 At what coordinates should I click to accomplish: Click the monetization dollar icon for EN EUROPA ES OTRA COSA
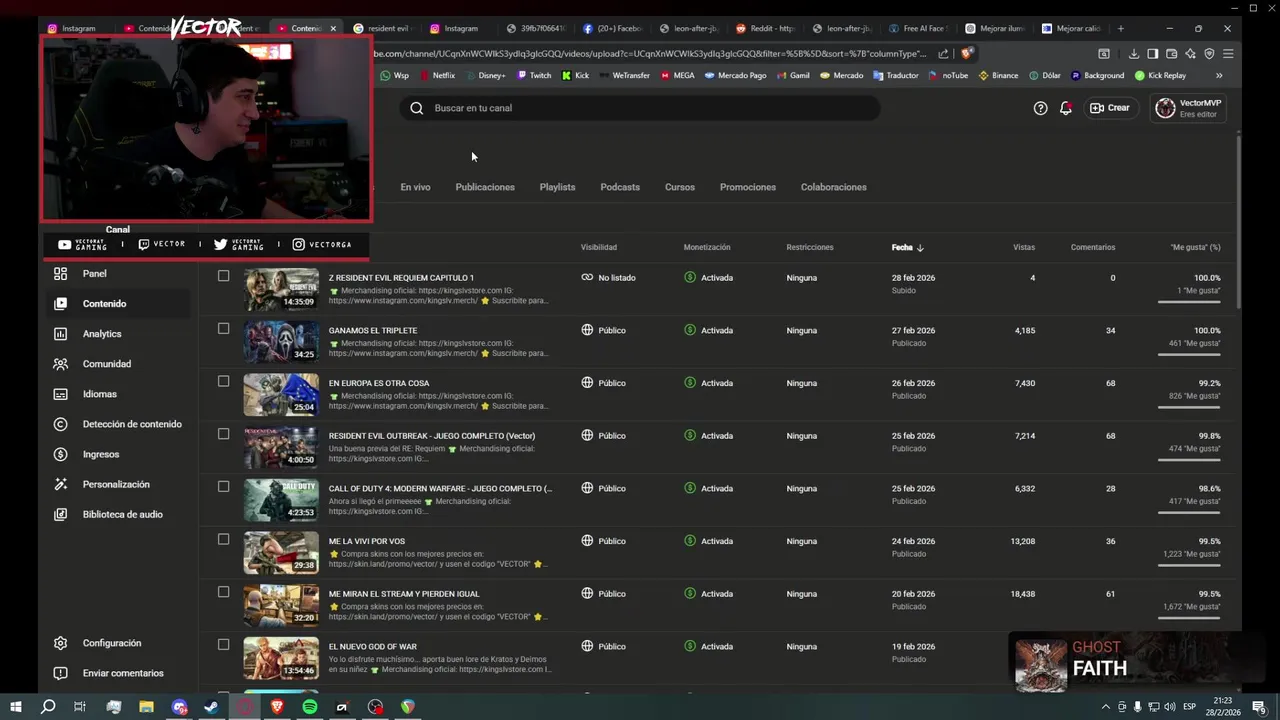point(690,383)
